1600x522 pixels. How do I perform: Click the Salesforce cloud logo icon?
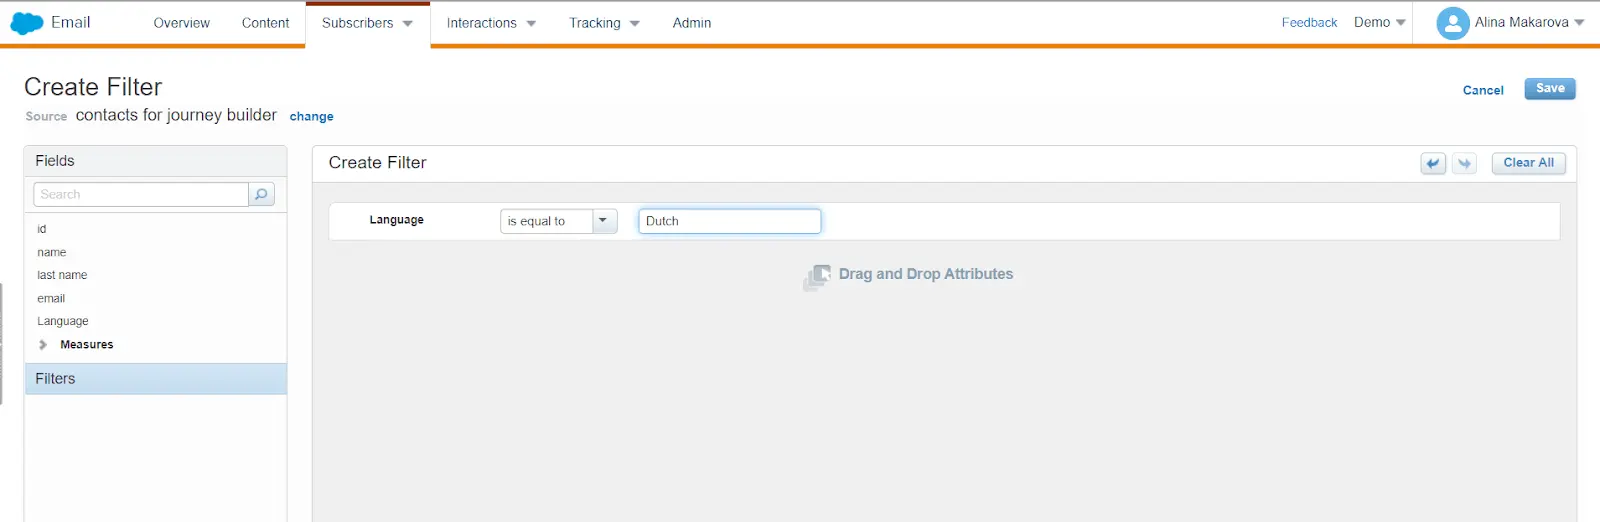(26, 23)
